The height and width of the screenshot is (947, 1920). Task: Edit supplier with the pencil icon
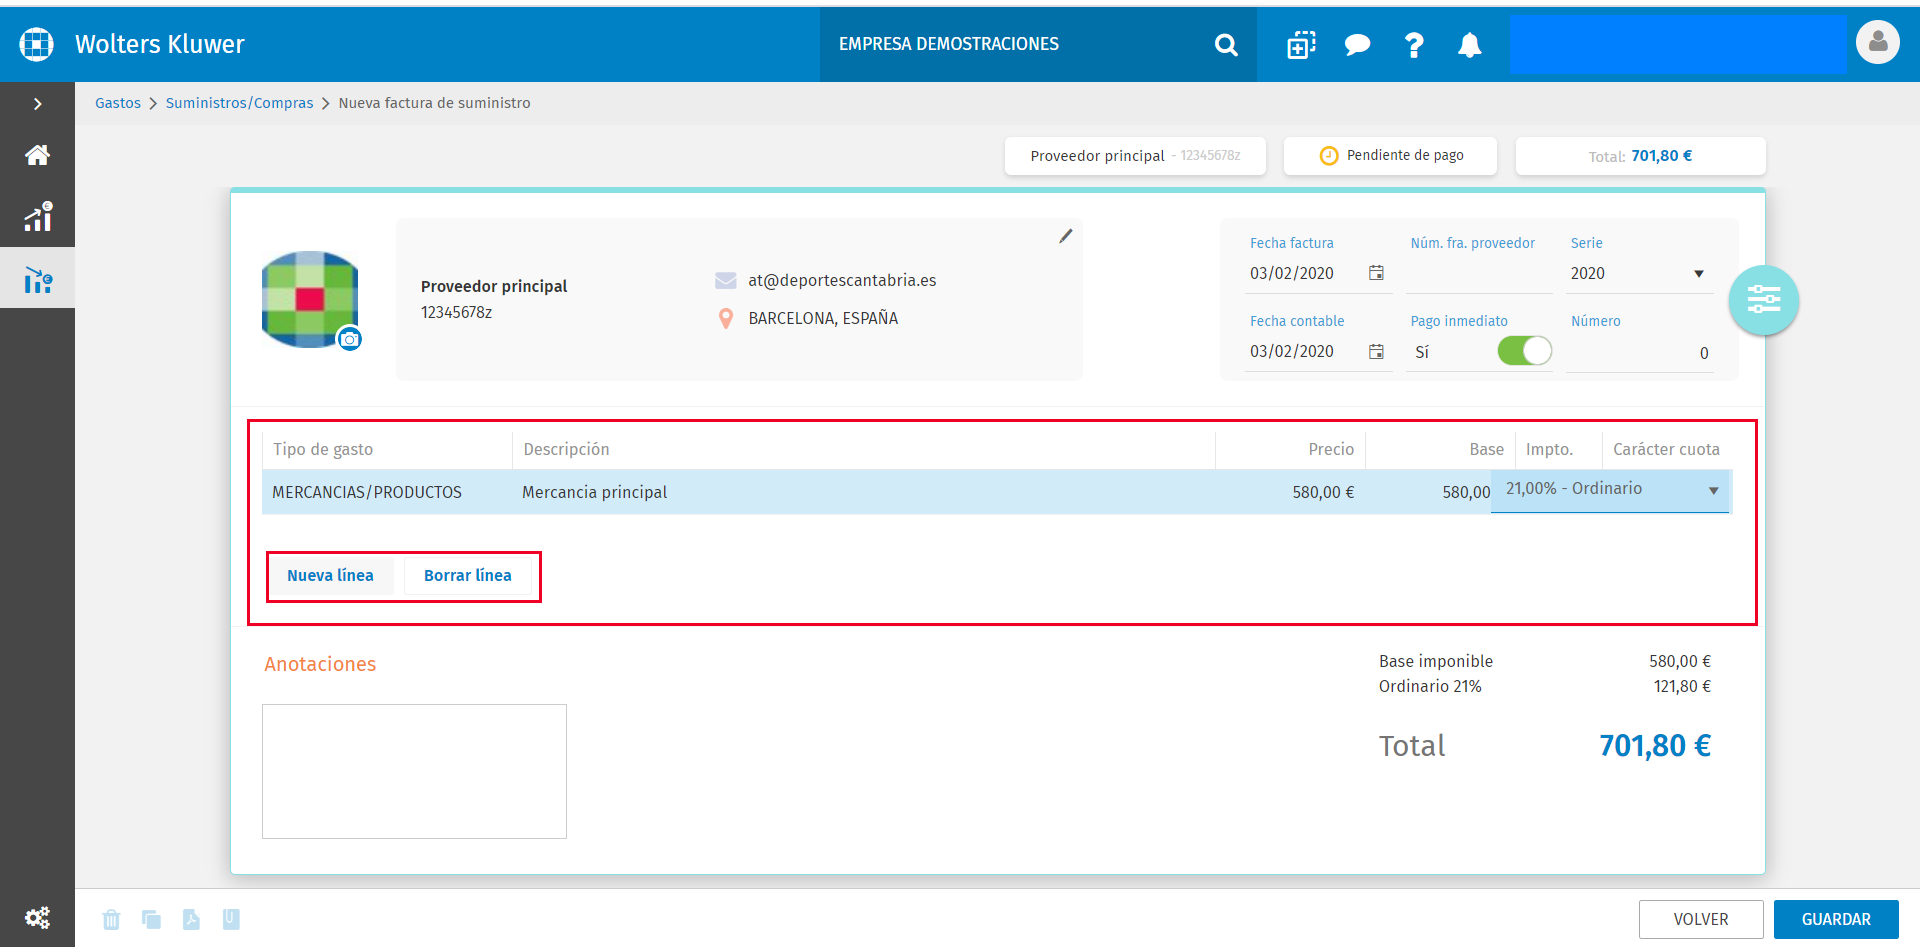(1066, 236)
